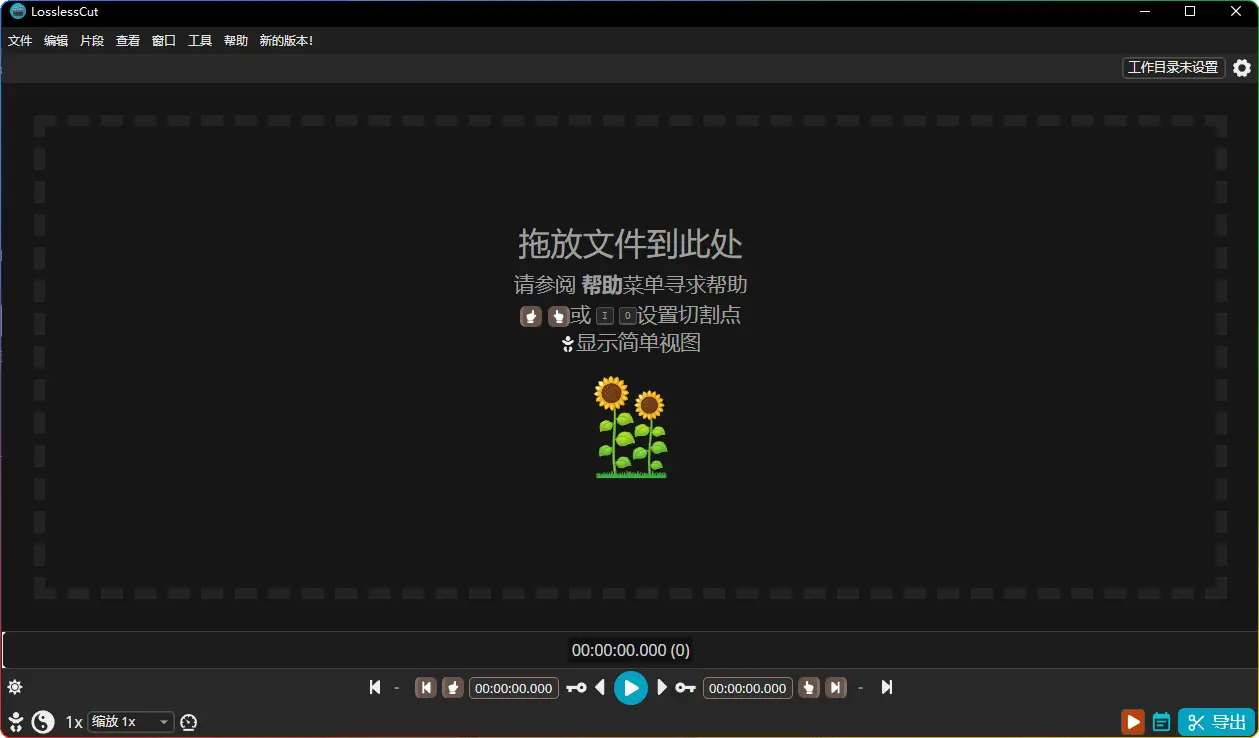
Task: Toggle simple view with the seedling icon
Action: point(16,722)
